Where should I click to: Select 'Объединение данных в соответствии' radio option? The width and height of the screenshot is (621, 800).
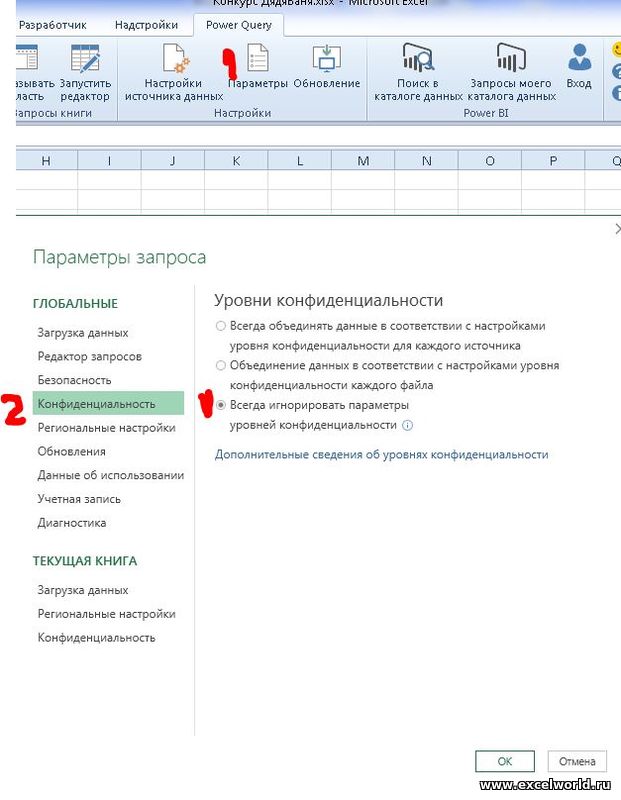coord(220,365)
